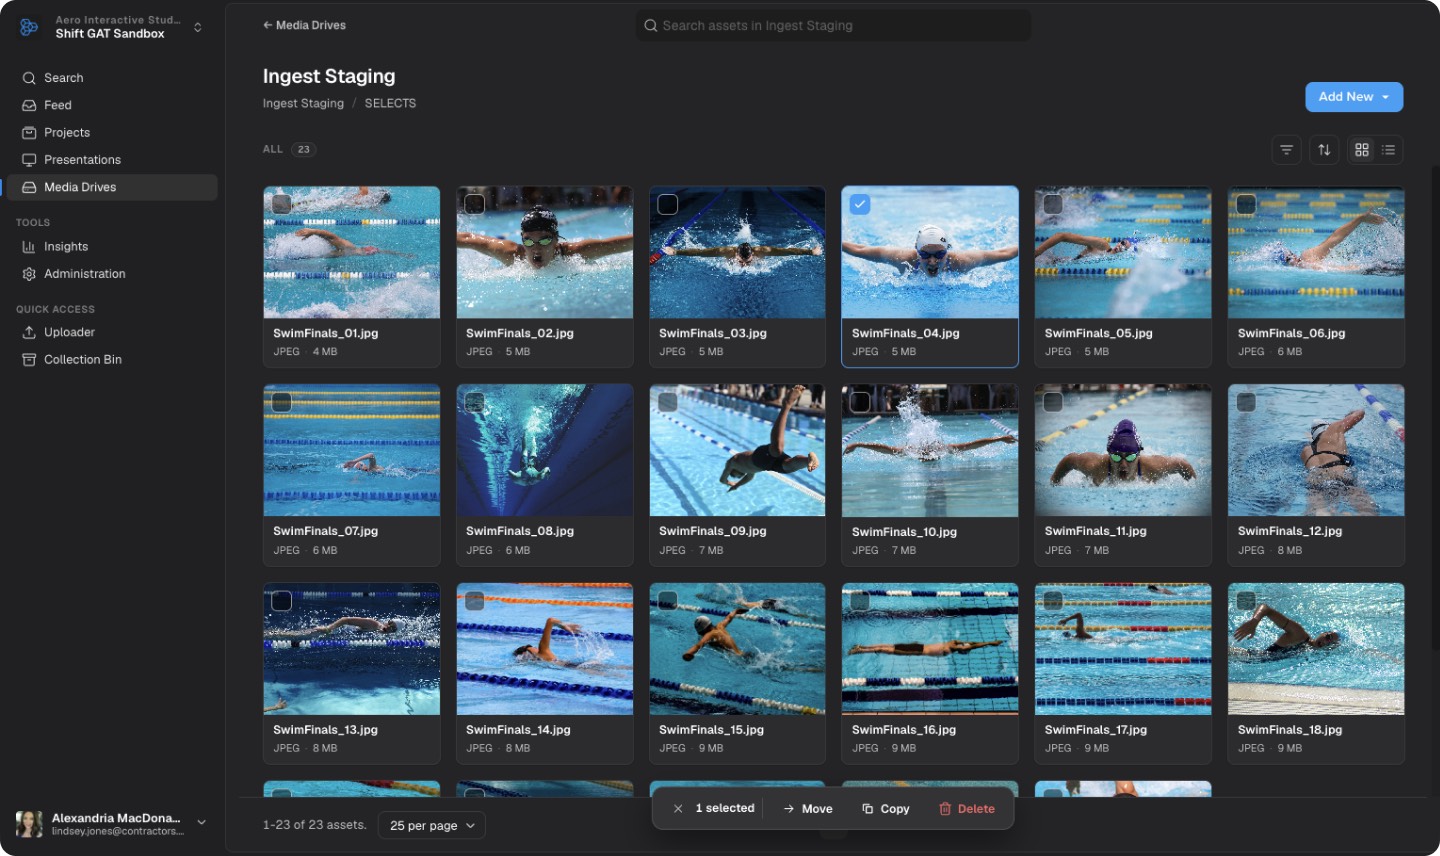Click the SwimFinals_14.jpg file name
Image resolution: width=1440 pixels, height=856 pixels.
tap(518, 730)
